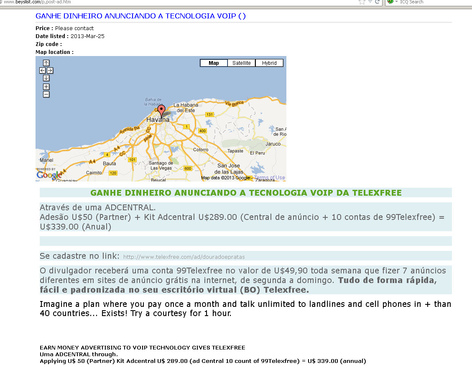Click the Google logo on the map
The height and width of the screenshot is (370, 472).
tap(49, 175)
